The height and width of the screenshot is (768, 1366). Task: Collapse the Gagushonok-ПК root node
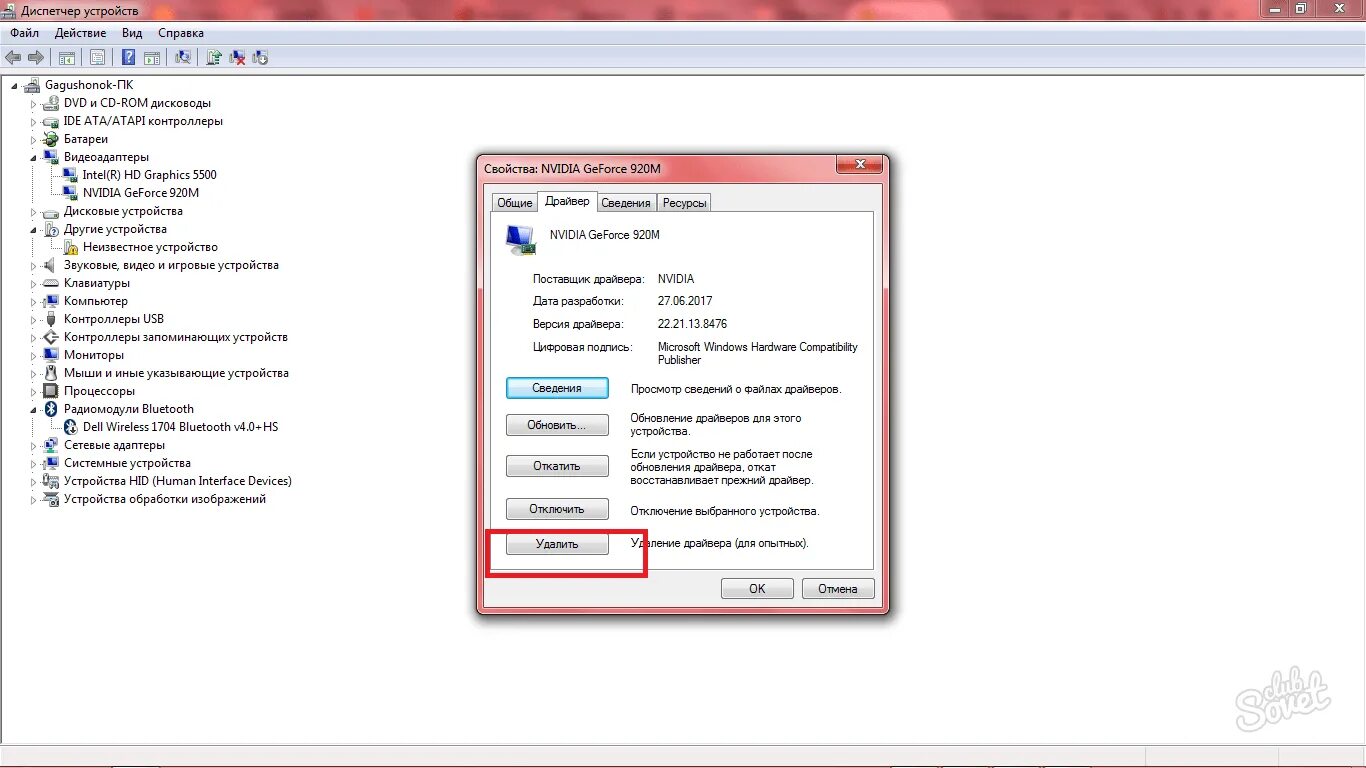pyautogui.click(x=15, y=85)
